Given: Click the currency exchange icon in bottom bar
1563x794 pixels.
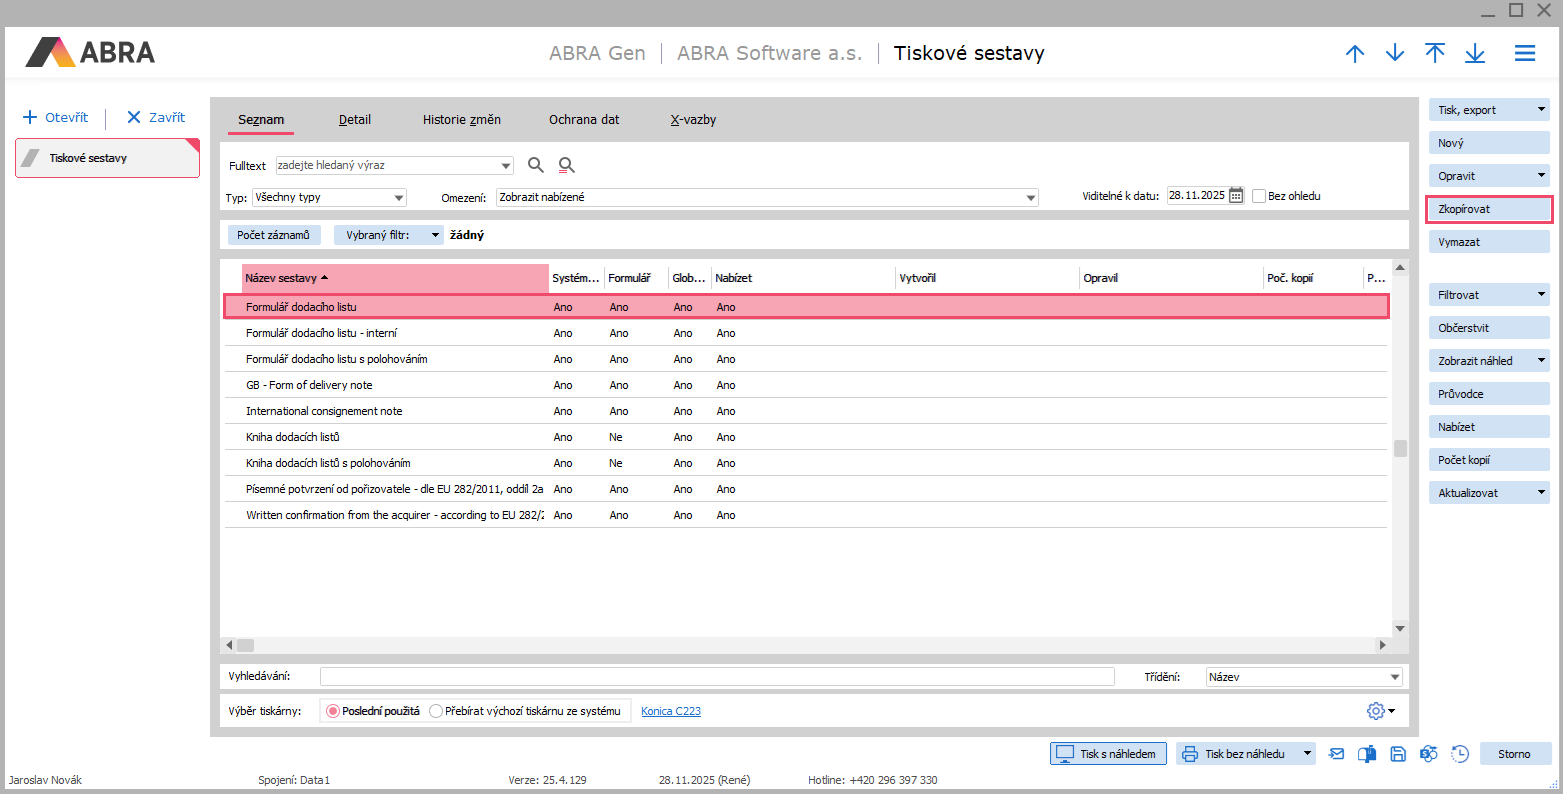Looking at the screenshot, I should [x=1429, y=754].
